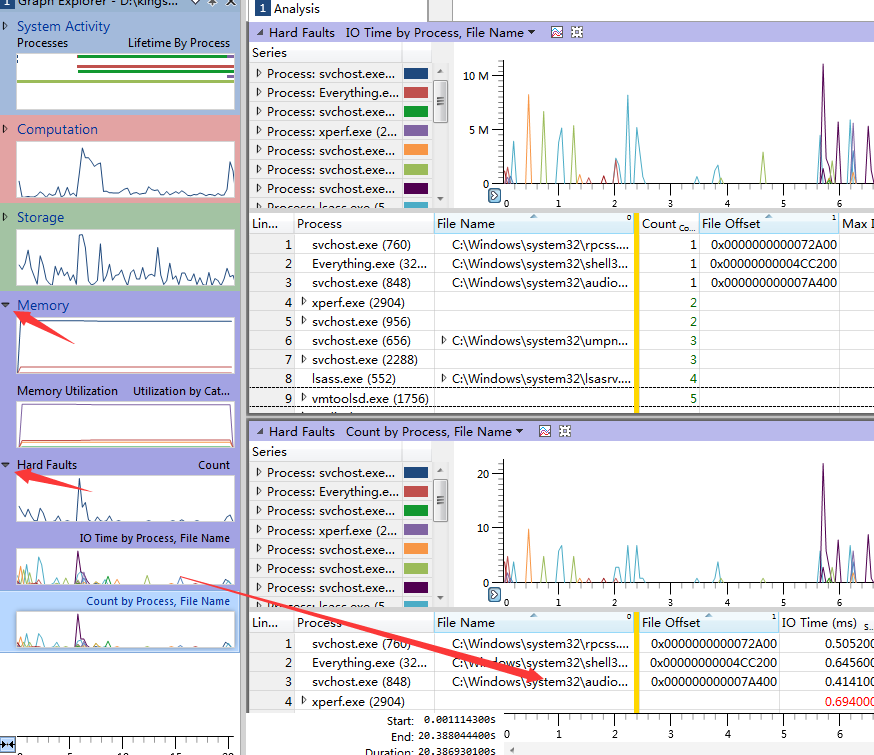This screenshot has width=874, height=755.
Task: Click the purple xperf.exe swatch in IO Time panel
Action: [416, 131]
